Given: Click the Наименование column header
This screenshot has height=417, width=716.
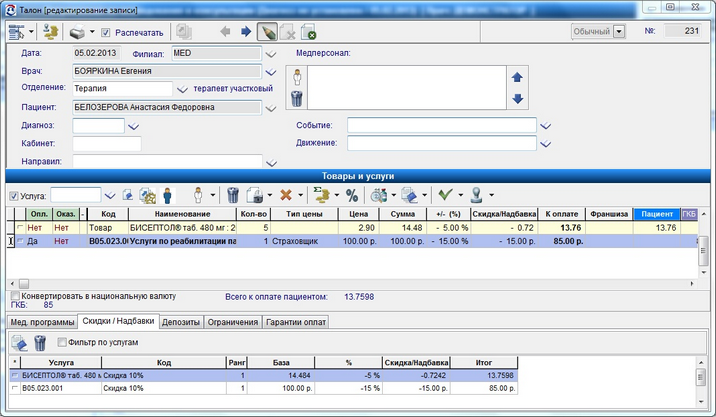Looking at the screenshot, I should click(x=182, y=214).
